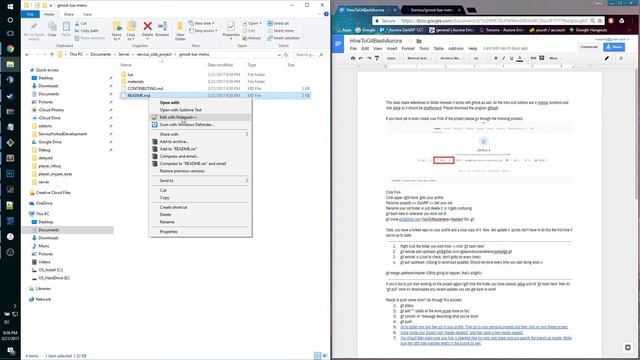Click the Google Docs print icon

point(353,58)
